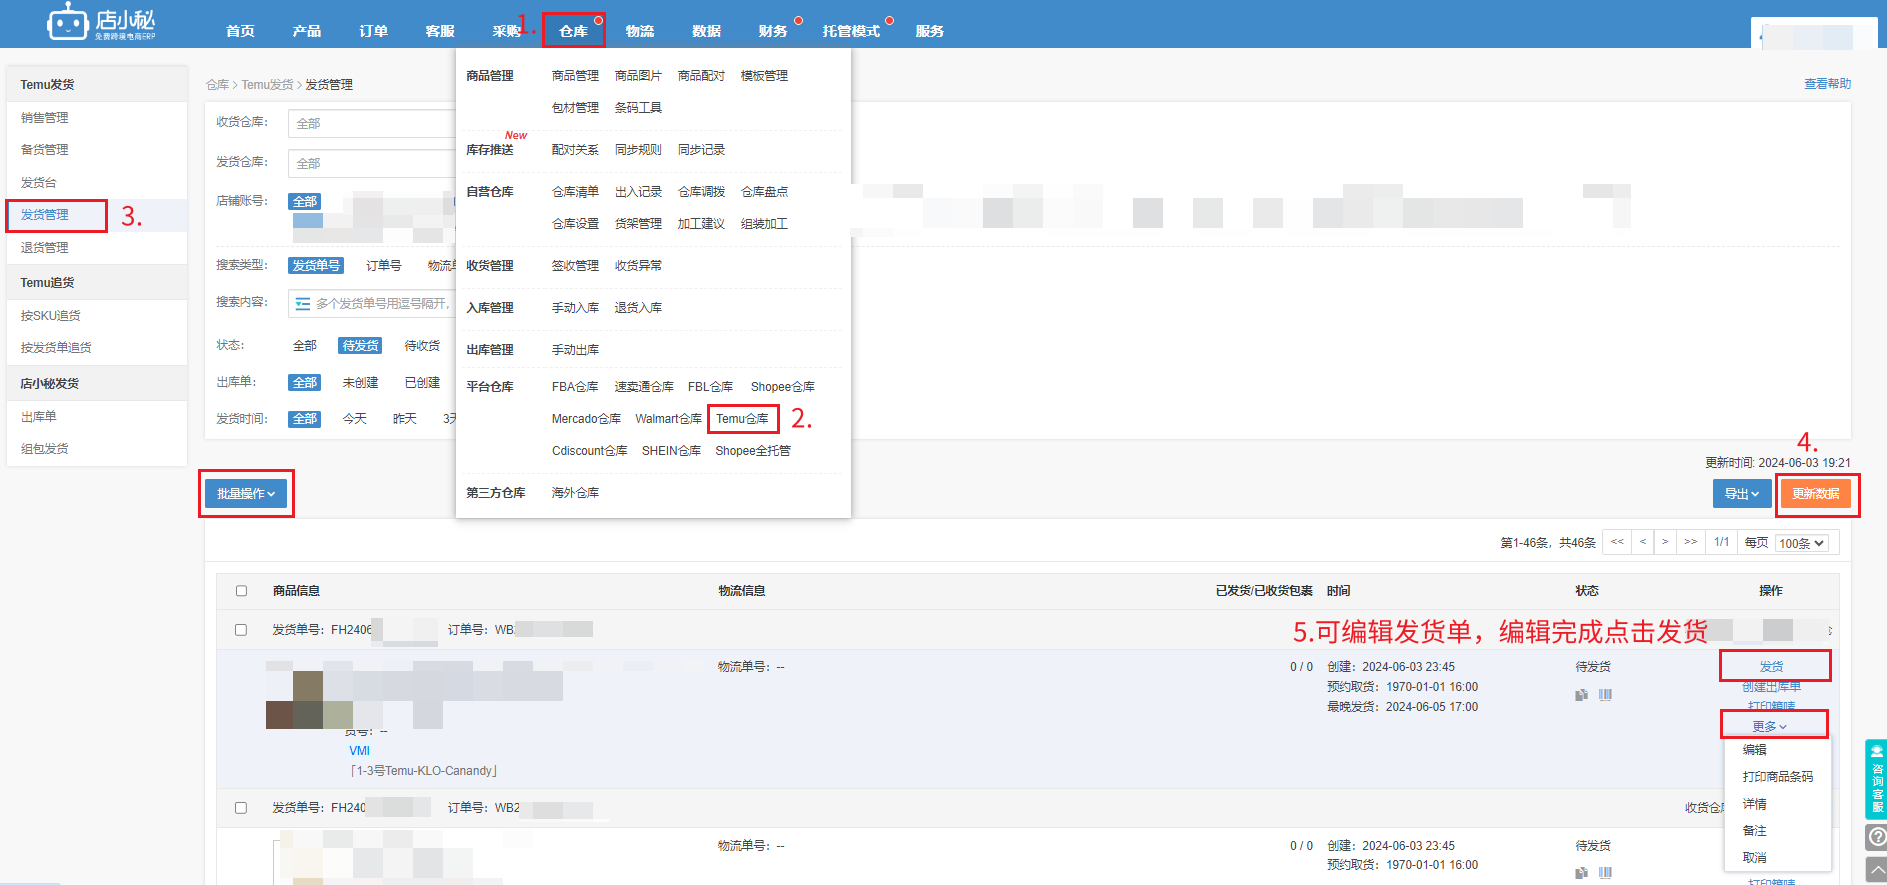Choose 取消 from the 更多 dropdown
Image resolution: width=1887 pixels, height=885 pixels.
click(x=1755, y=858)
